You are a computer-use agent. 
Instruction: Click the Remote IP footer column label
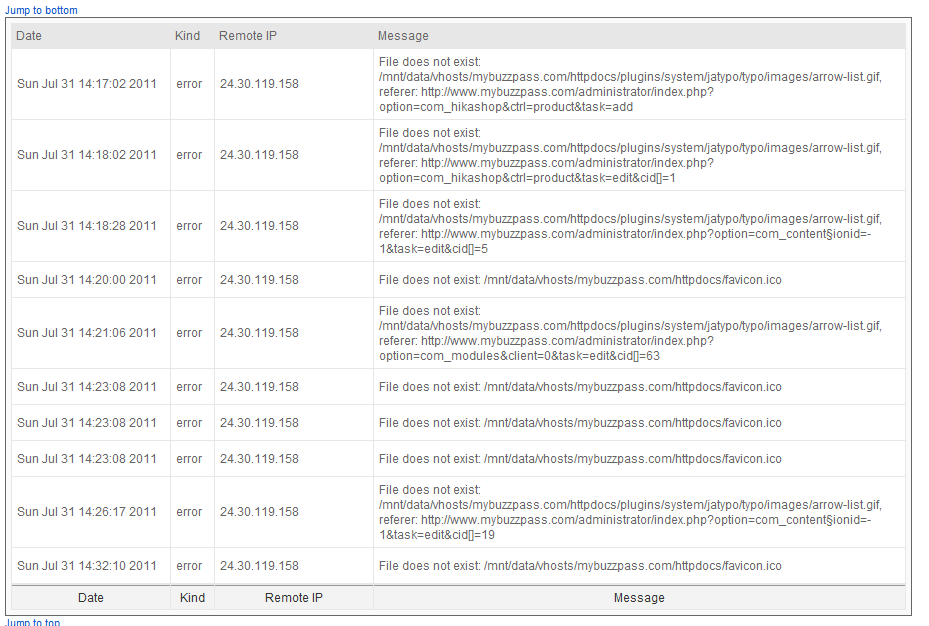(294, 598)
